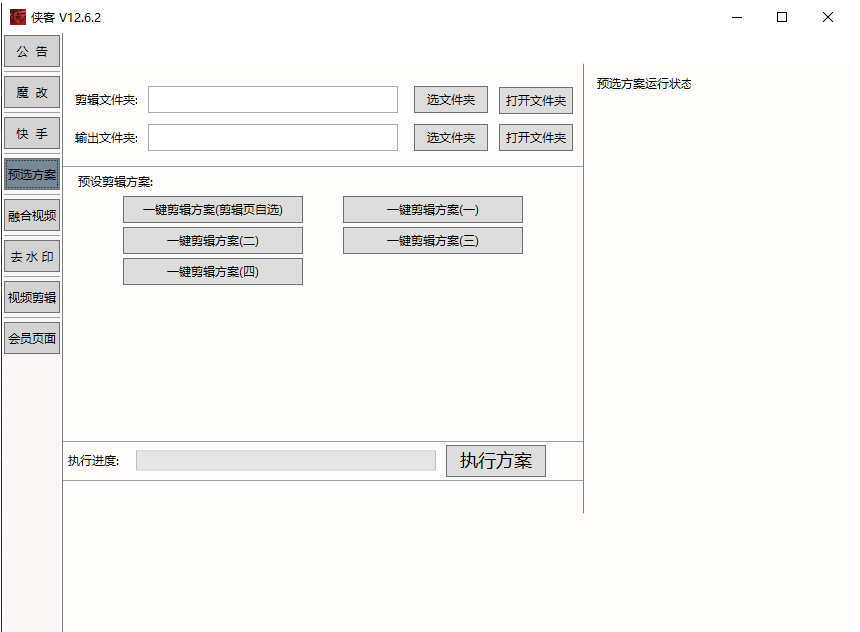This screenshot has width=860, height=632.
Task: Run preset 一键剪辑方案(一)
Action: tap(432, 209)
